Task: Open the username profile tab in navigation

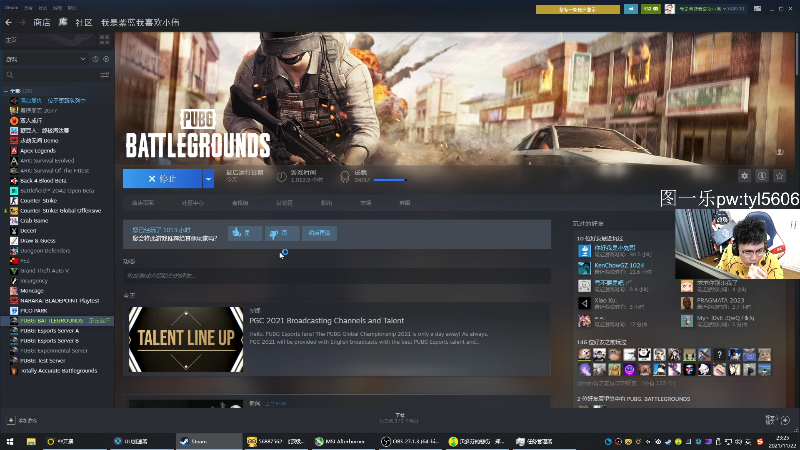Action: (x=140, y=22)
